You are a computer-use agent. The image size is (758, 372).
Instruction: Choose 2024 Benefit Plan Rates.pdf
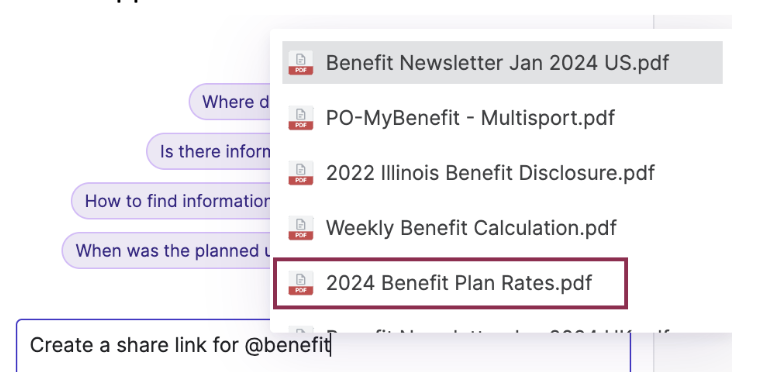[451, 283]
